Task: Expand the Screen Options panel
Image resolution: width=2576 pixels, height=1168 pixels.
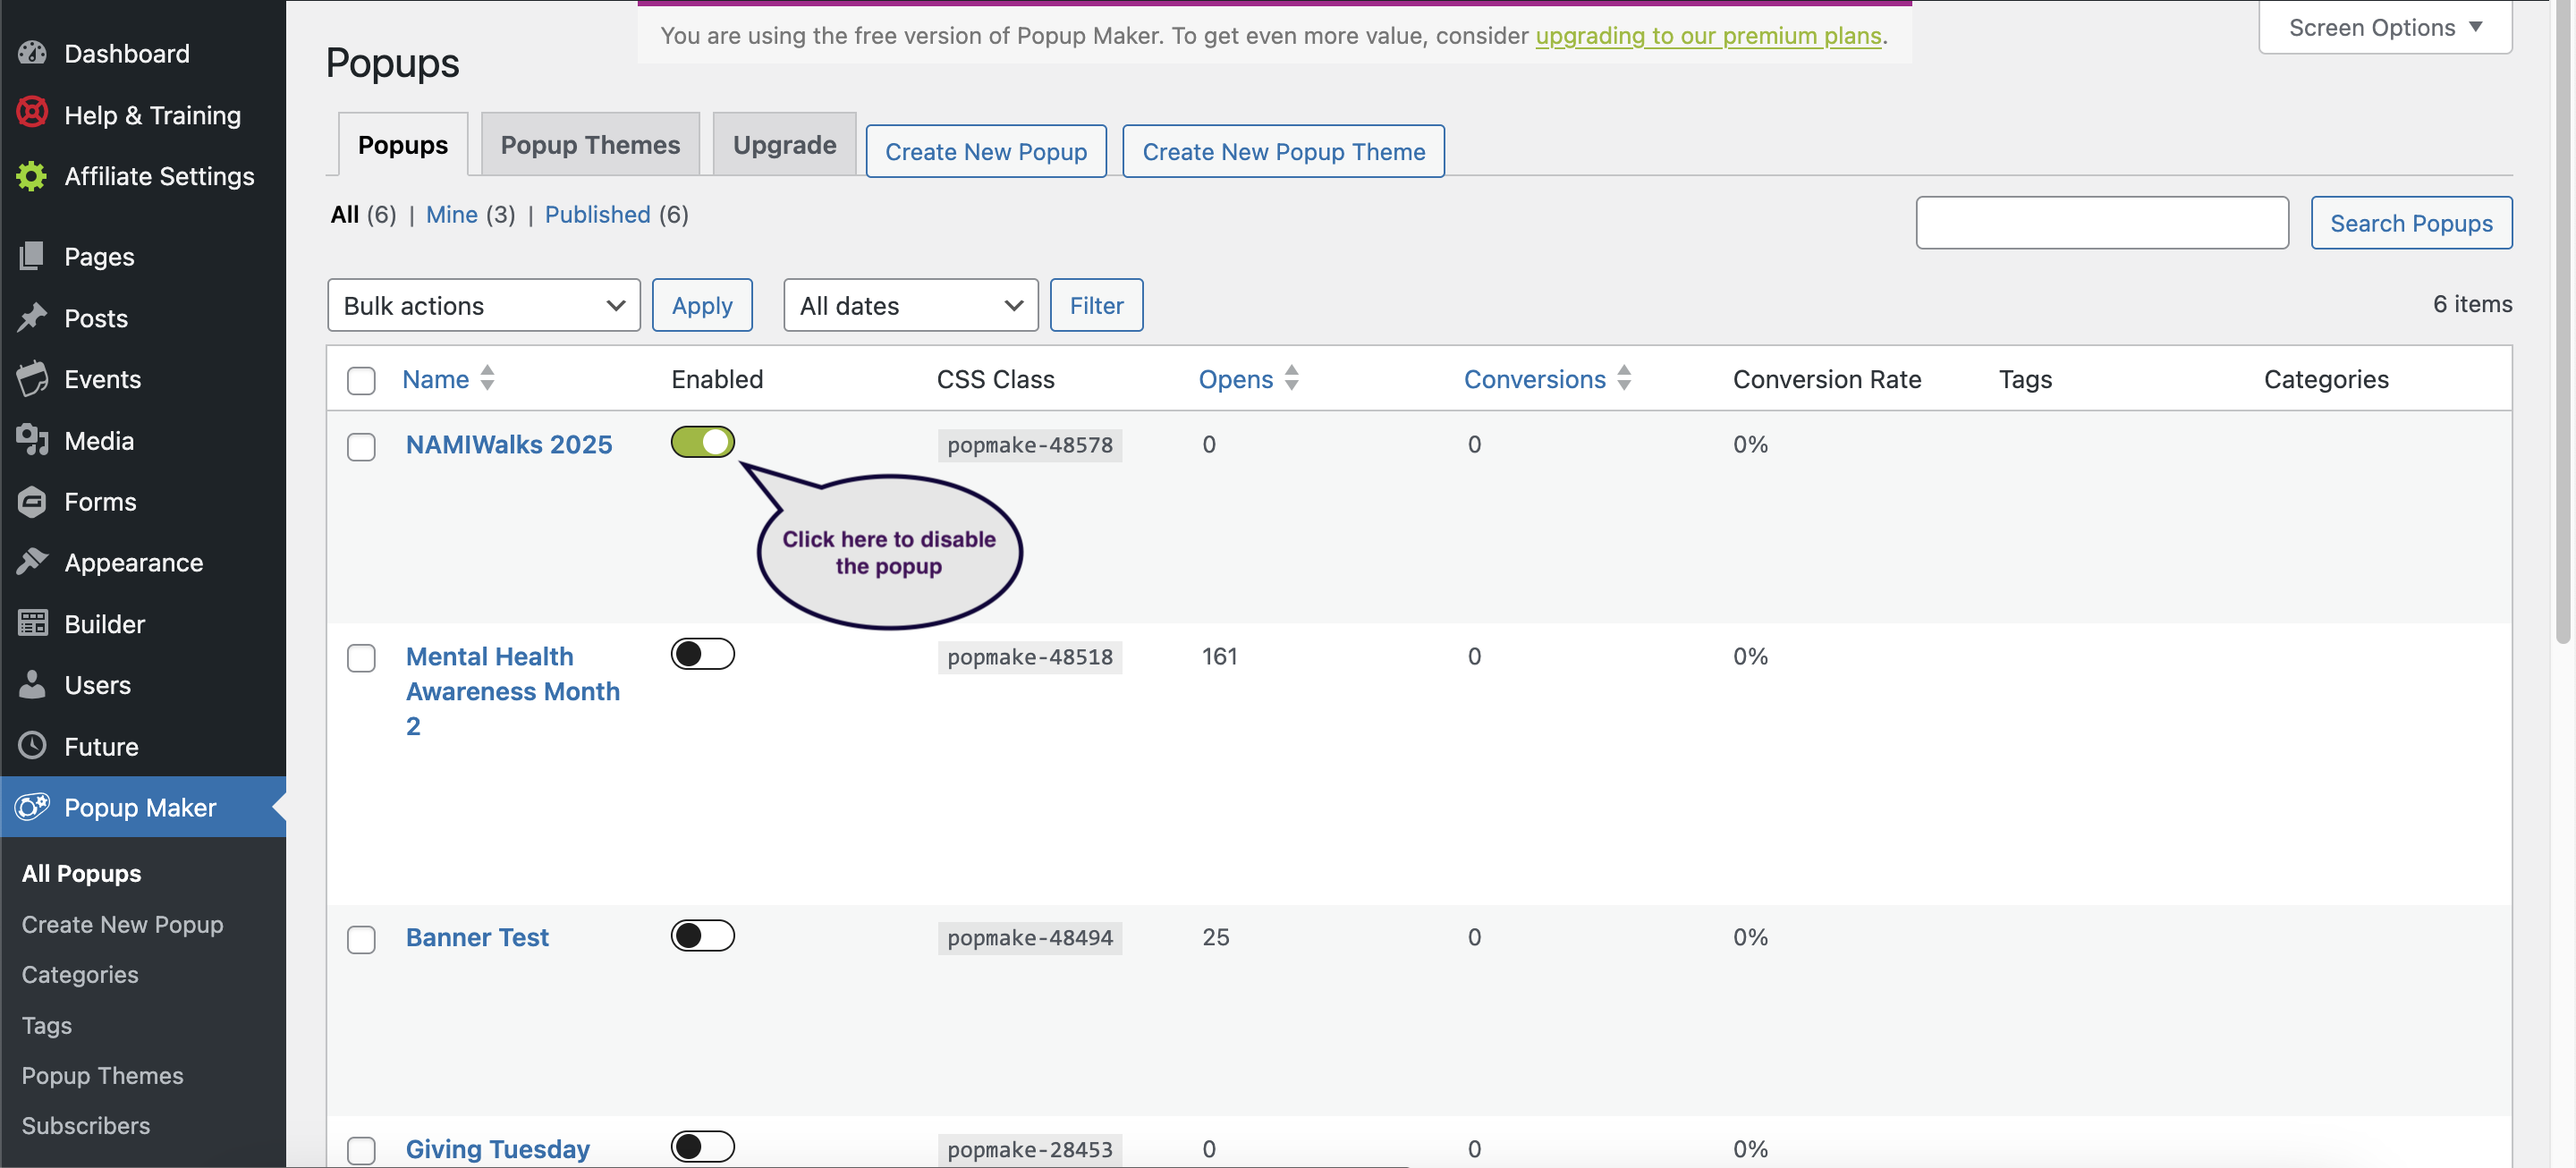Action: pos(2384,28)
